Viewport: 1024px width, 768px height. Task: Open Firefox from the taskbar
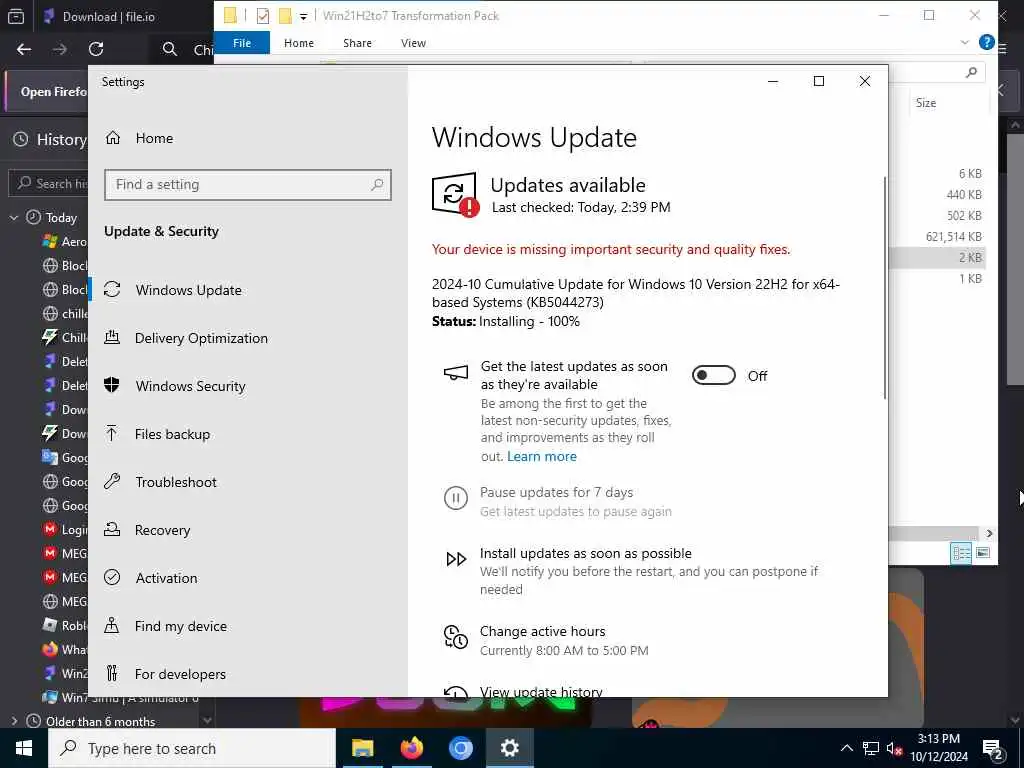(x=411, y=748)
